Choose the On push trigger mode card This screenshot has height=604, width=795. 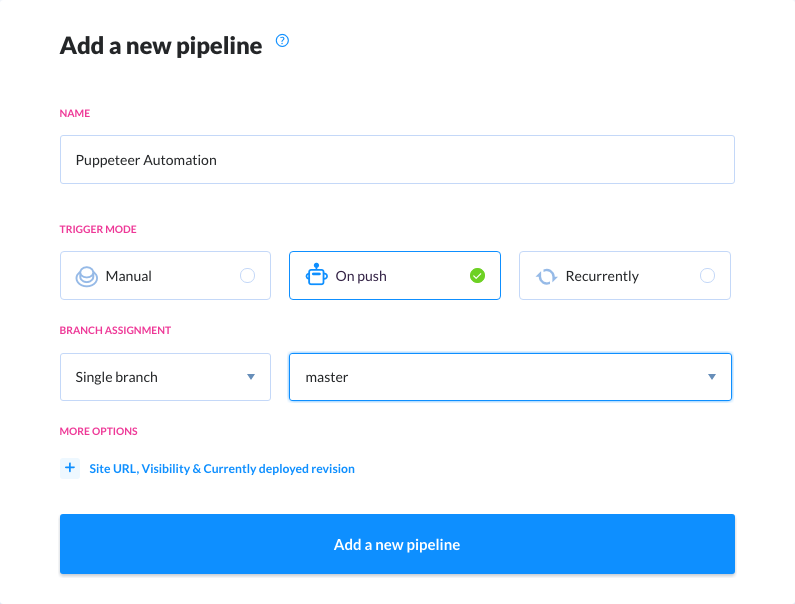tap(395, 275)
